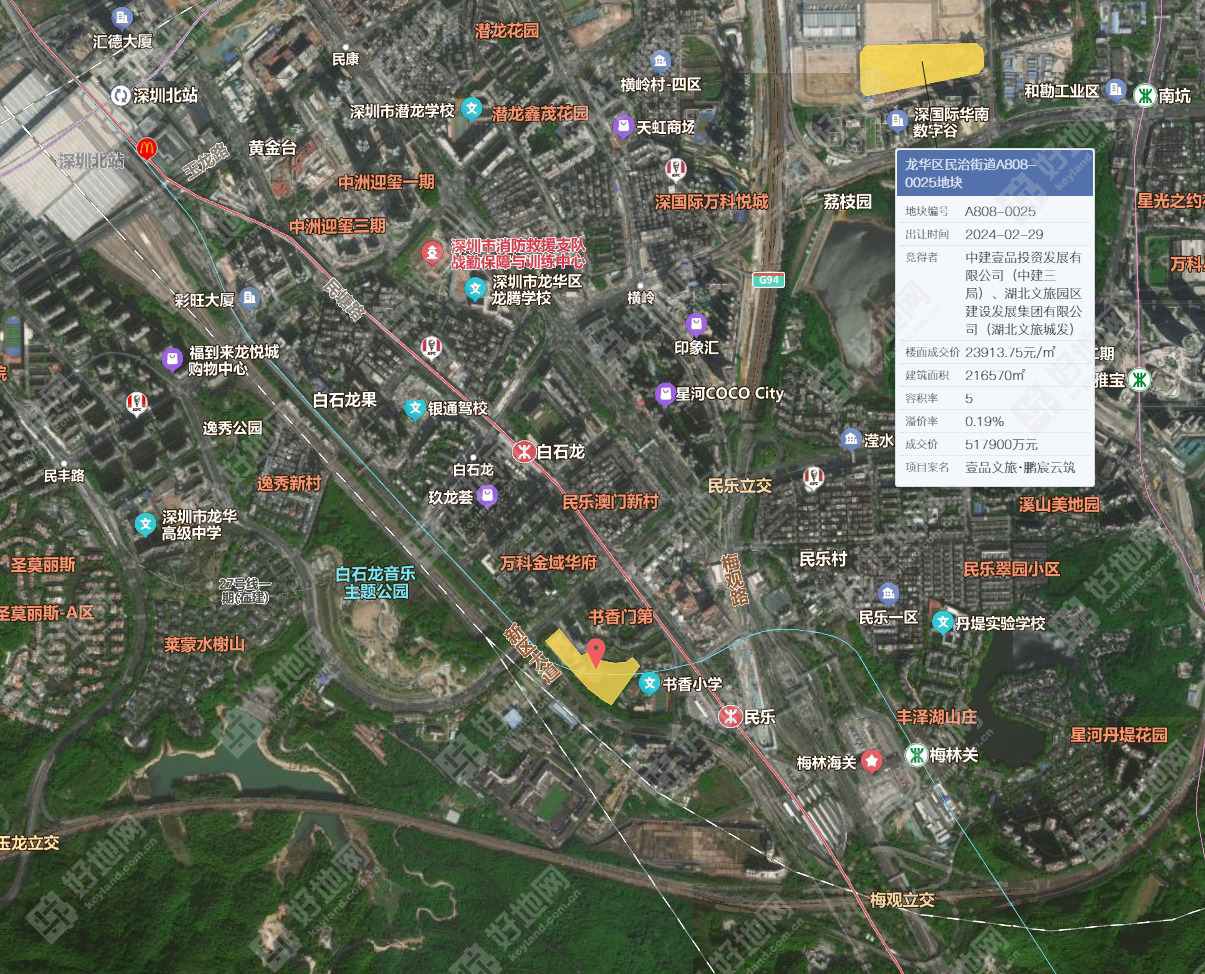Click the McDonald's marker near 深圳北站
The image size is (1205, 974).
pyautogui.click(x=147, y=149)
